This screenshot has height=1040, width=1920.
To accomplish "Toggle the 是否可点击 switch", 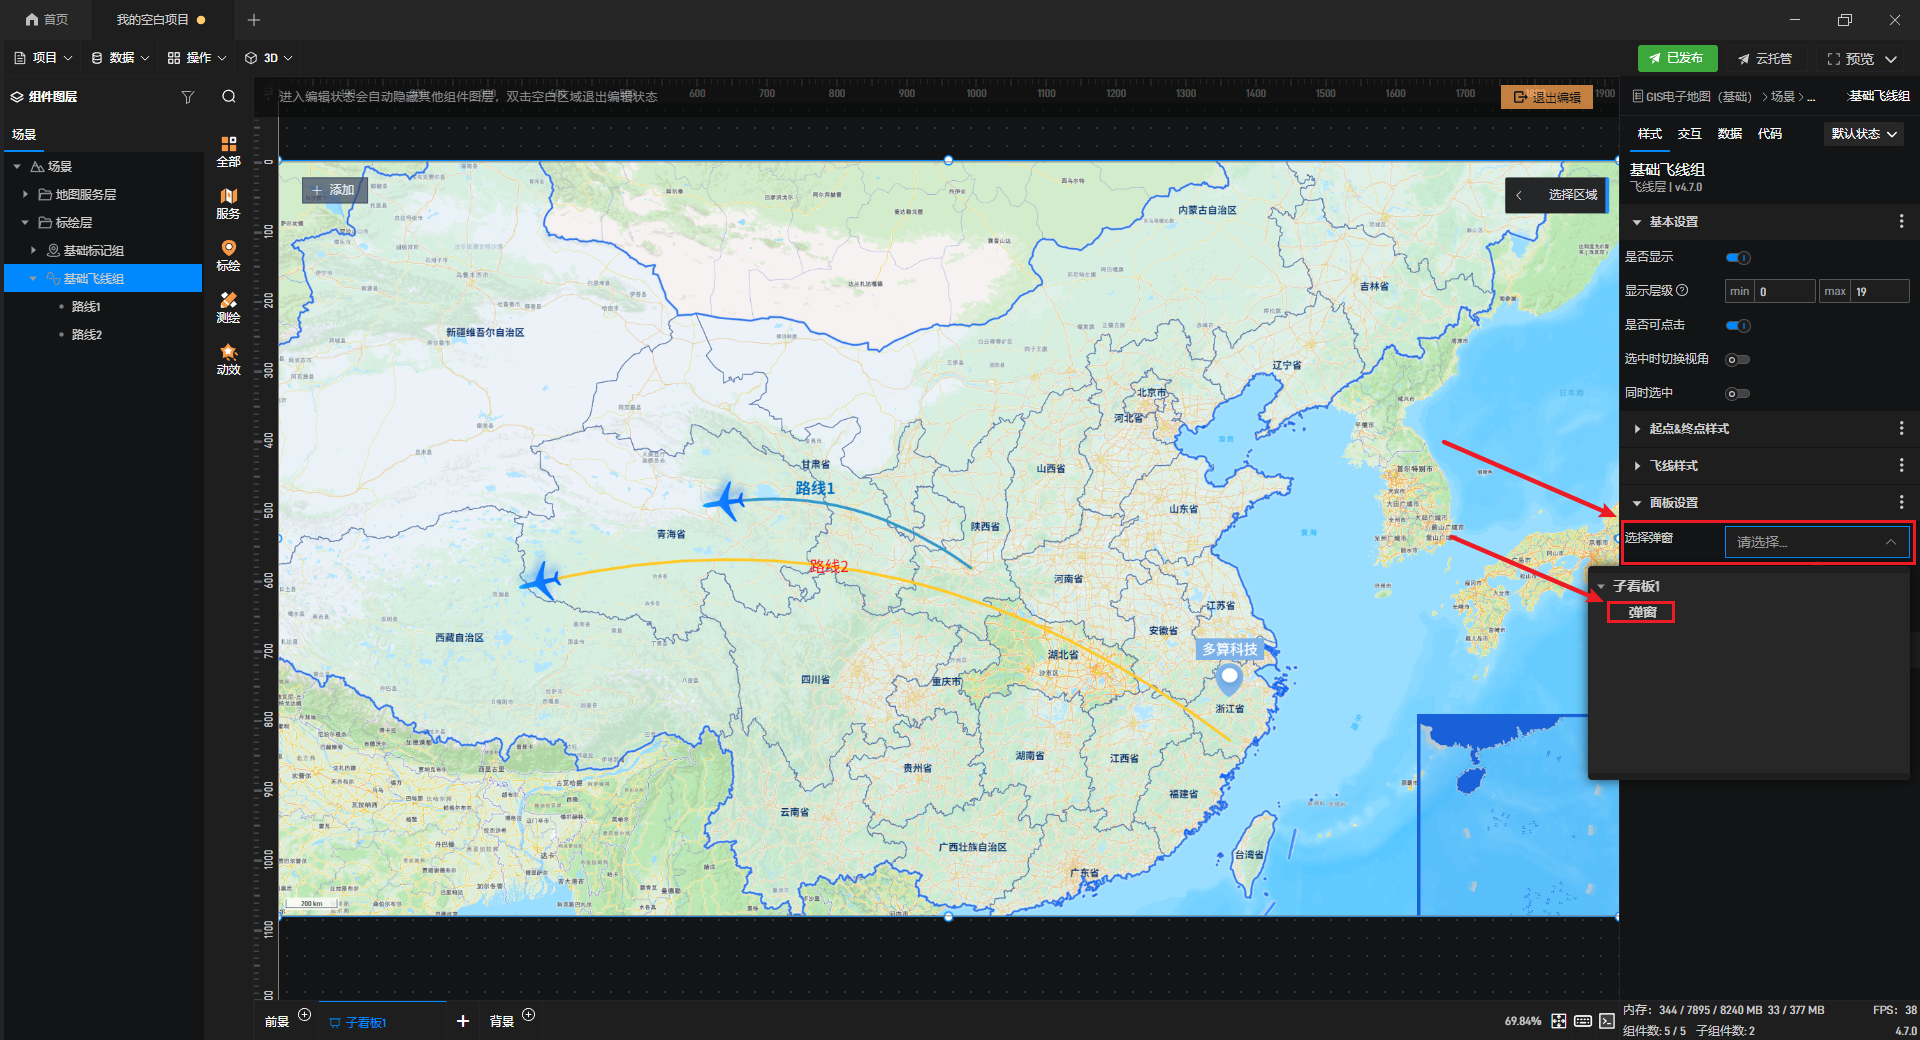I will coord(1738,326).
